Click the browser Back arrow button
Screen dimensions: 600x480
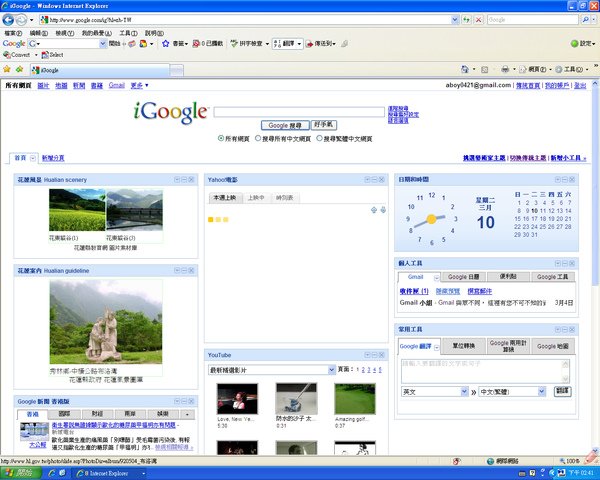pyautogui.click(x=8, y=20)
